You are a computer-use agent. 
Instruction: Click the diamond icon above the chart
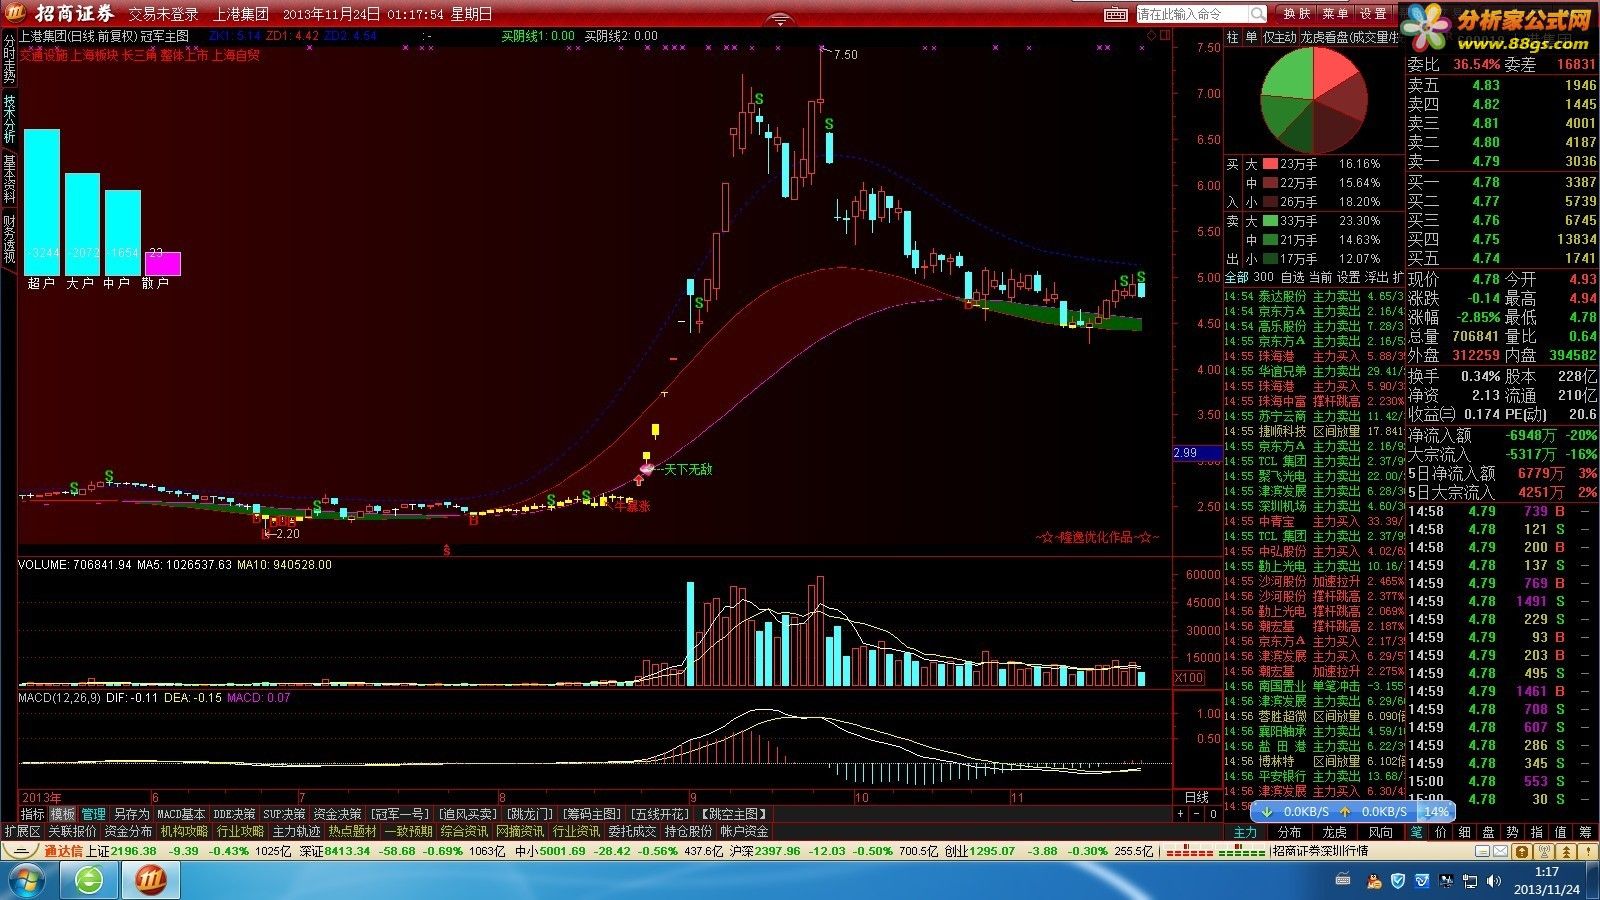[x=1151, y=35]
